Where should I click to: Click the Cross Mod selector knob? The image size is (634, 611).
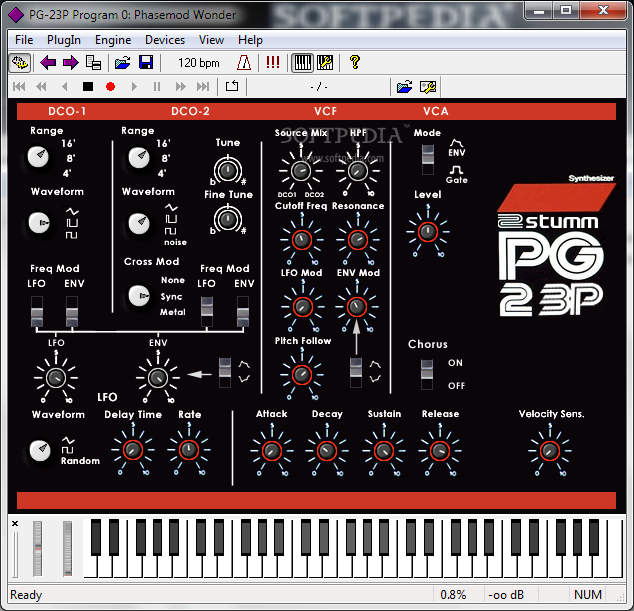tap(139, 296)
